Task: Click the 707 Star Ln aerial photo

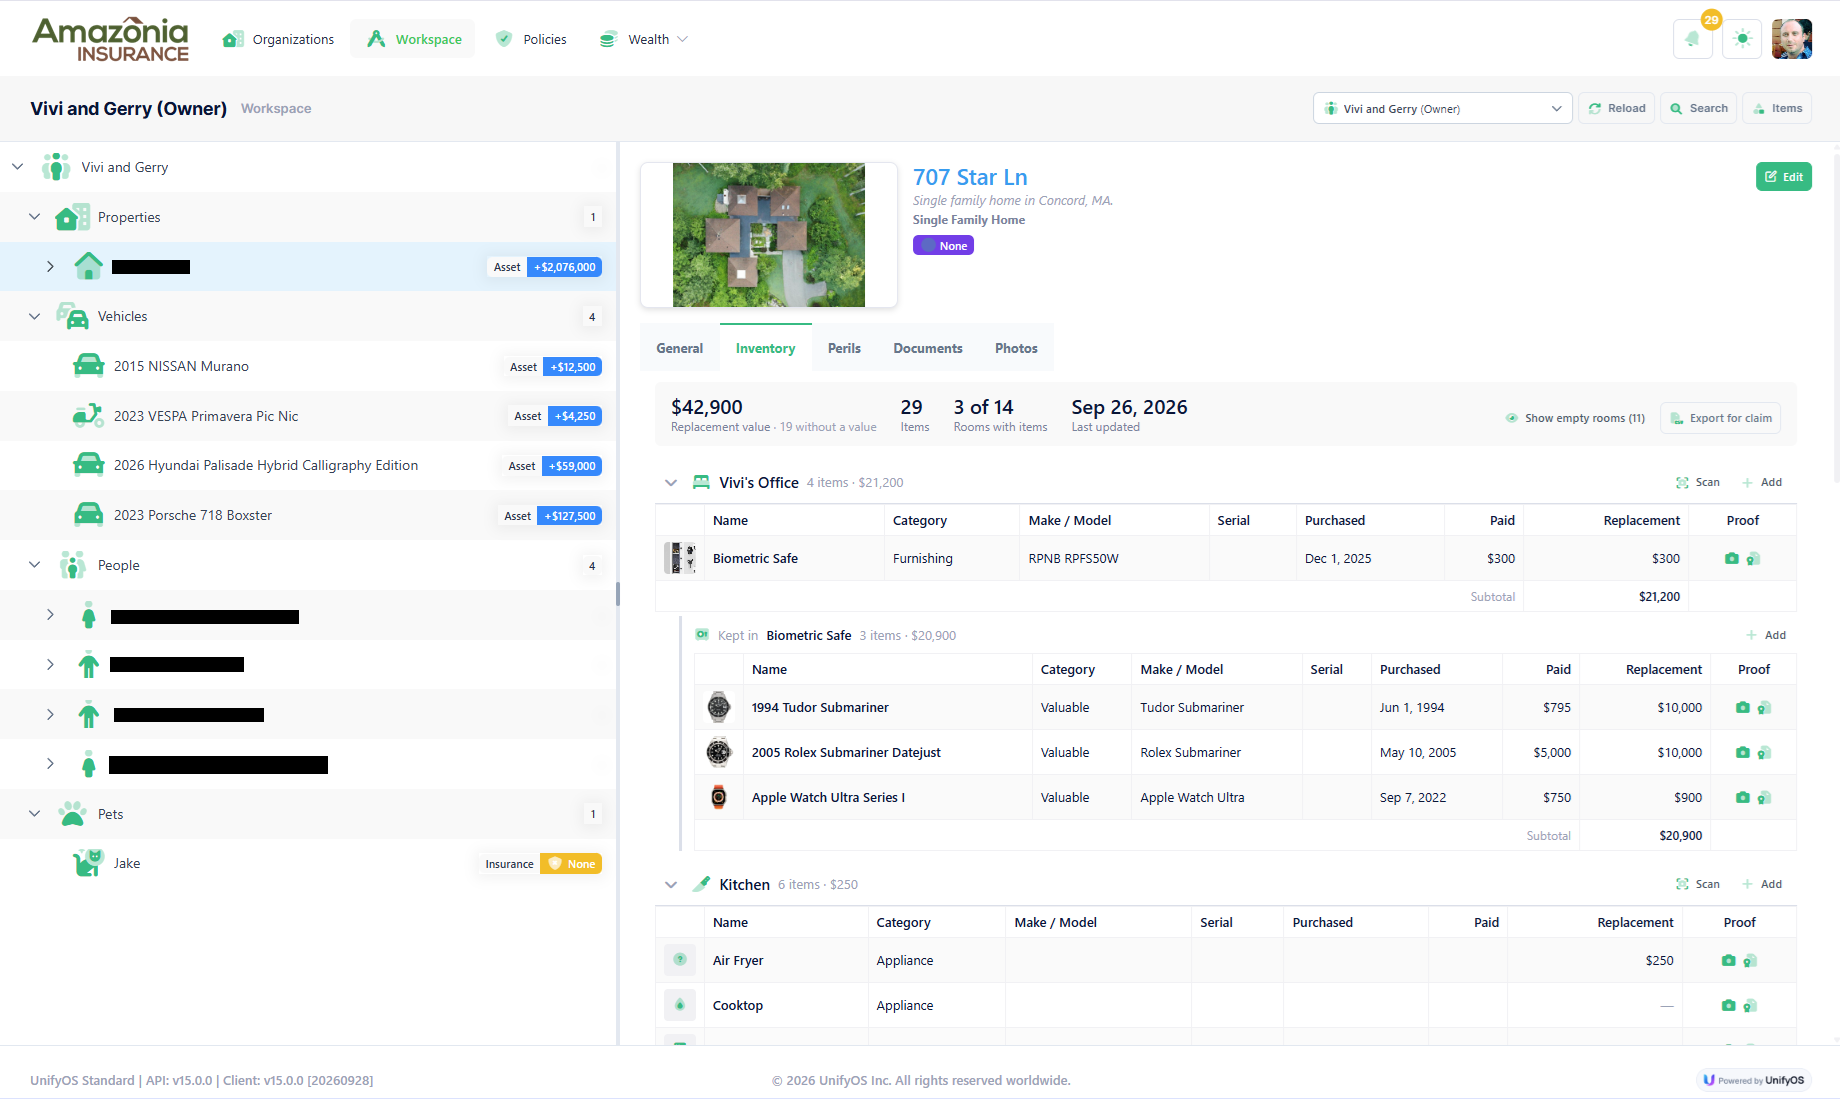Action: tap(769, 235)
